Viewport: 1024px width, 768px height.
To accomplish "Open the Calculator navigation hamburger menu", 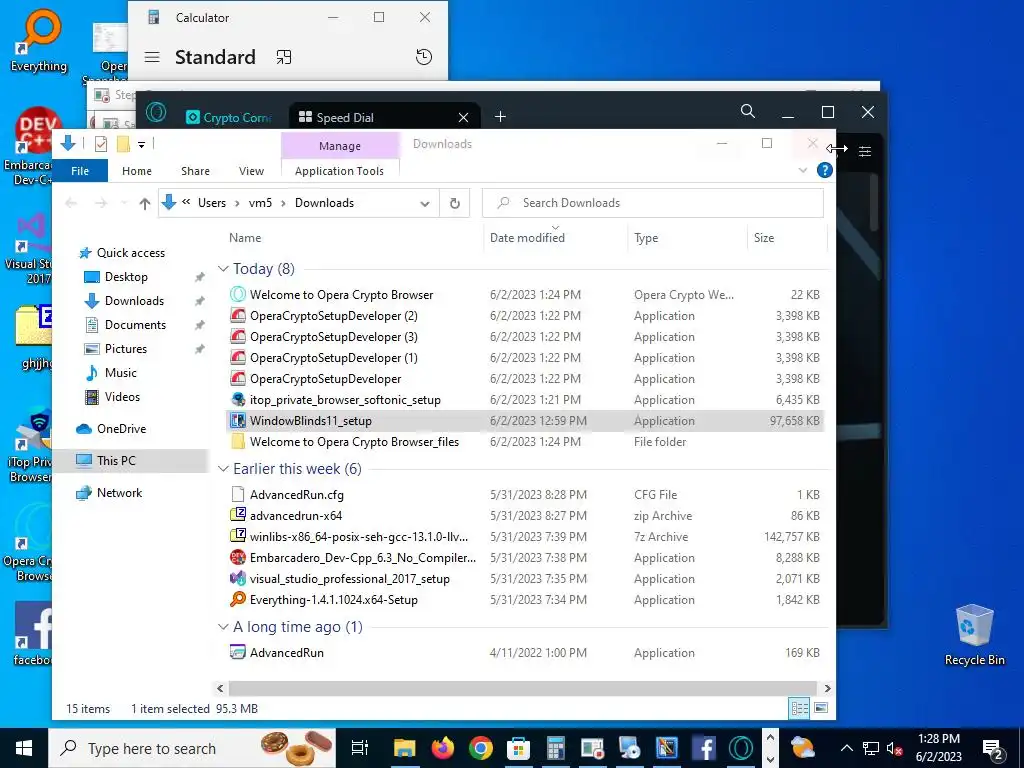I will (x=152, y=57).
